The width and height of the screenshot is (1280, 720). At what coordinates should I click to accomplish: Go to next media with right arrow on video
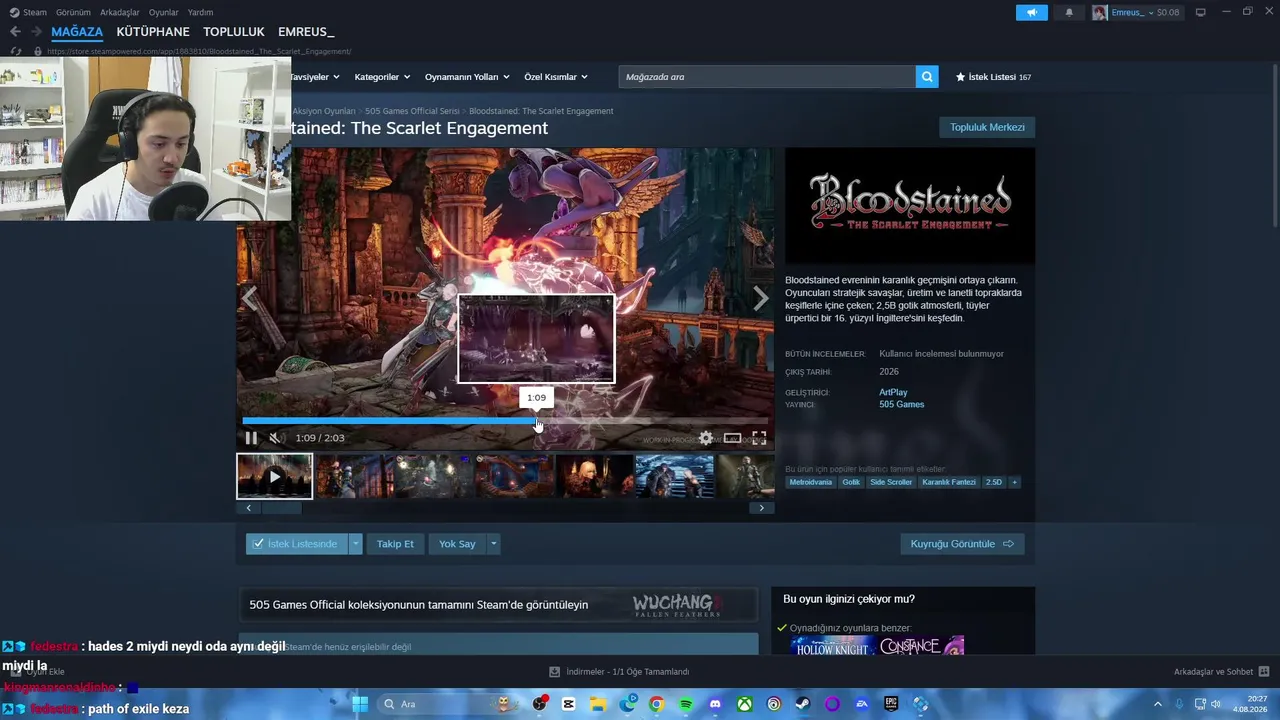761,298
